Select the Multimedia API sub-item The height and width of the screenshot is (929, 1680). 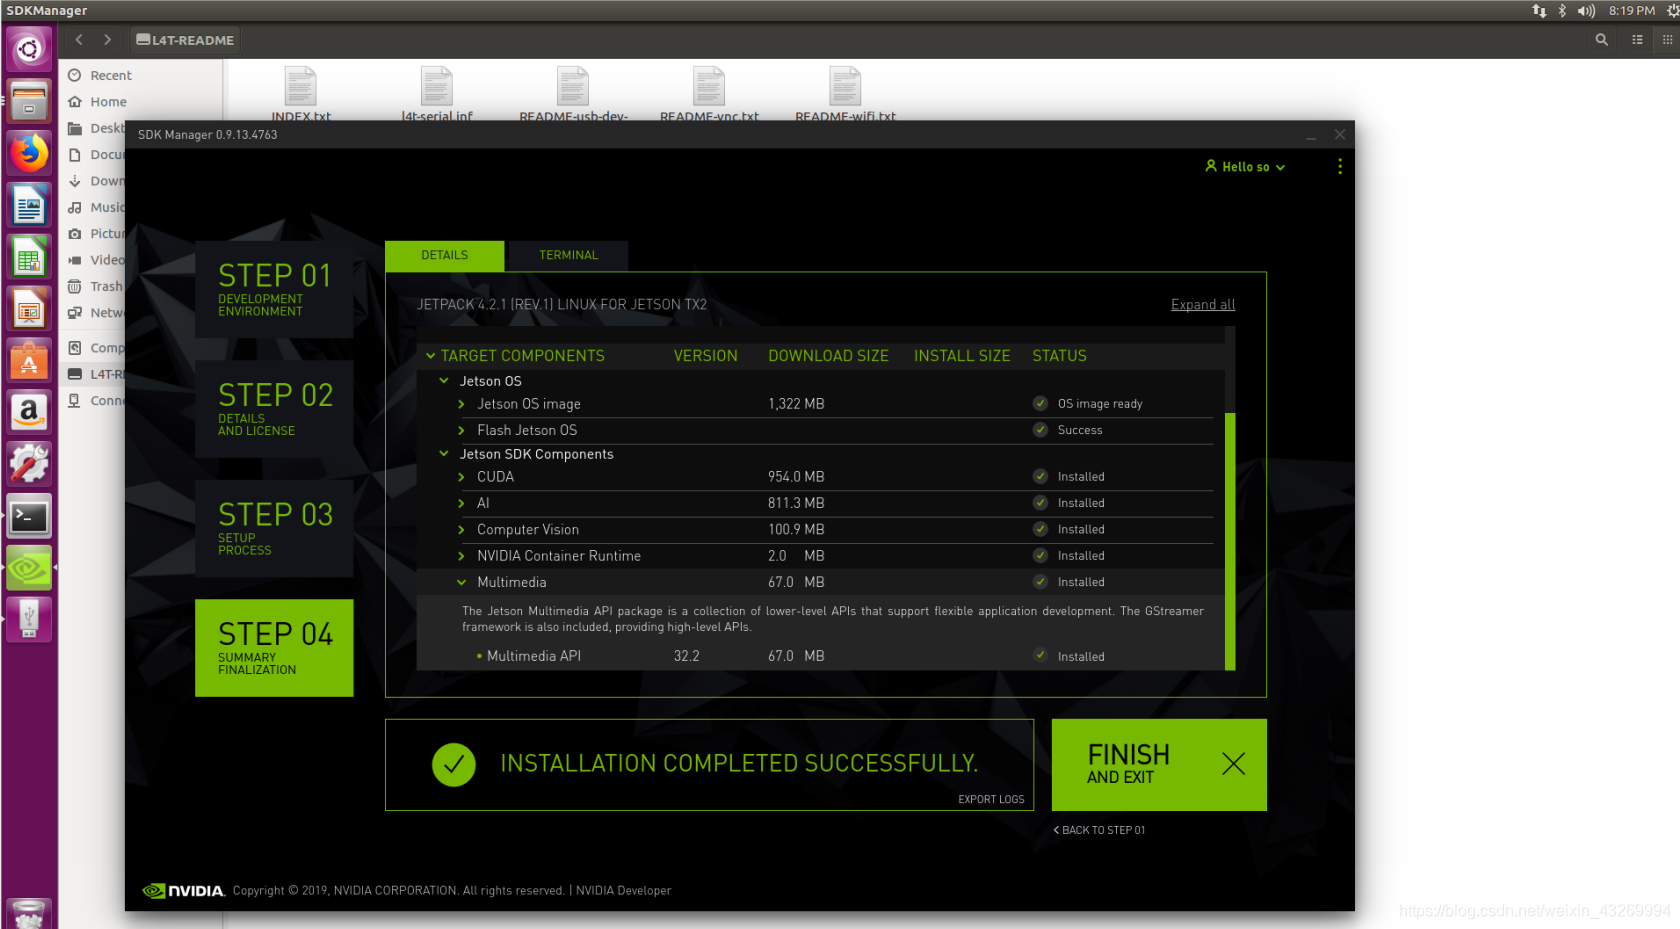(x=533, y=656)
